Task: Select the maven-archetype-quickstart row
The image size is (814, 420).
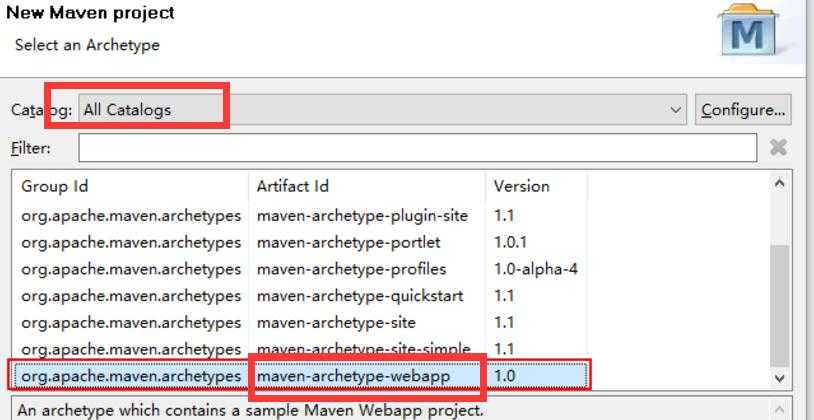Action: (x=301, y=296)
